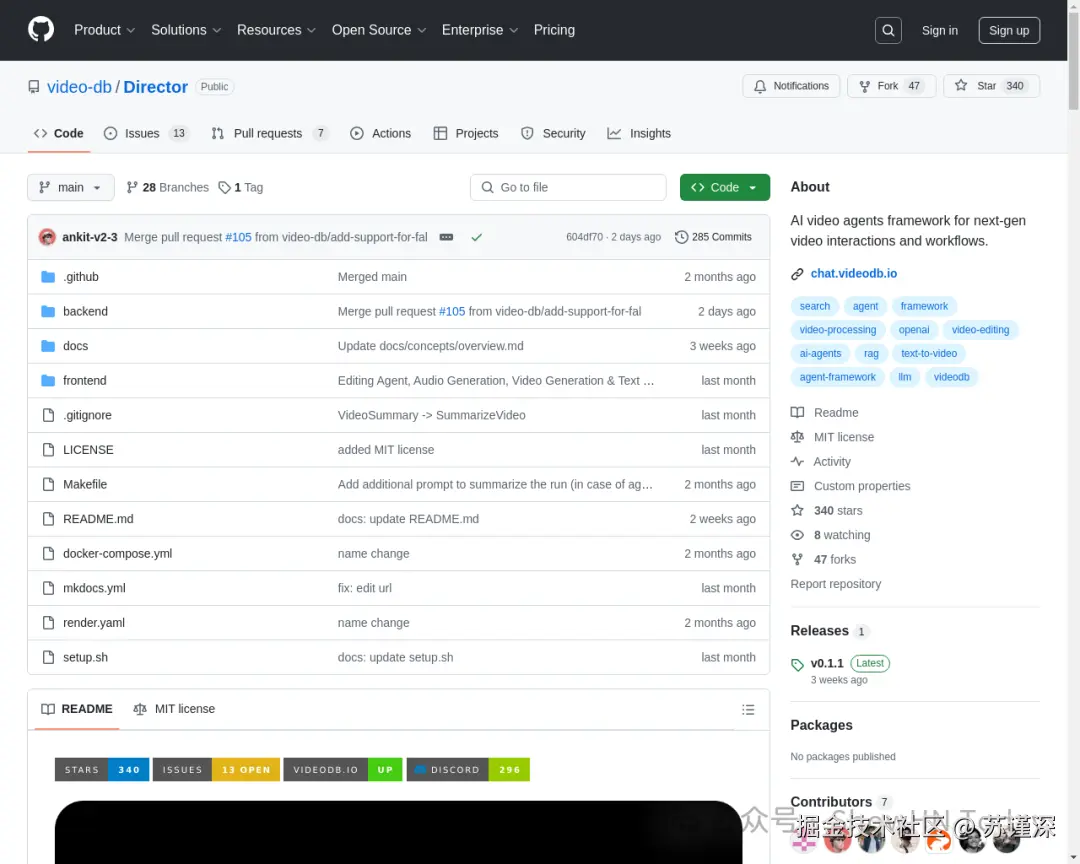Click the tag icon next to 1 Tag

point(225,187)
